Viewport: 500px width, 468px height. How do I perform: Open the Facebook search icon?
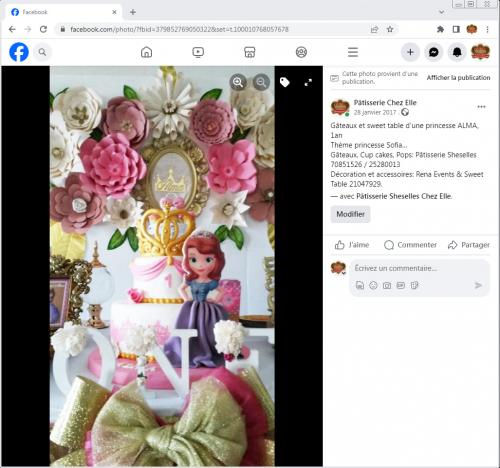[42, 52]
